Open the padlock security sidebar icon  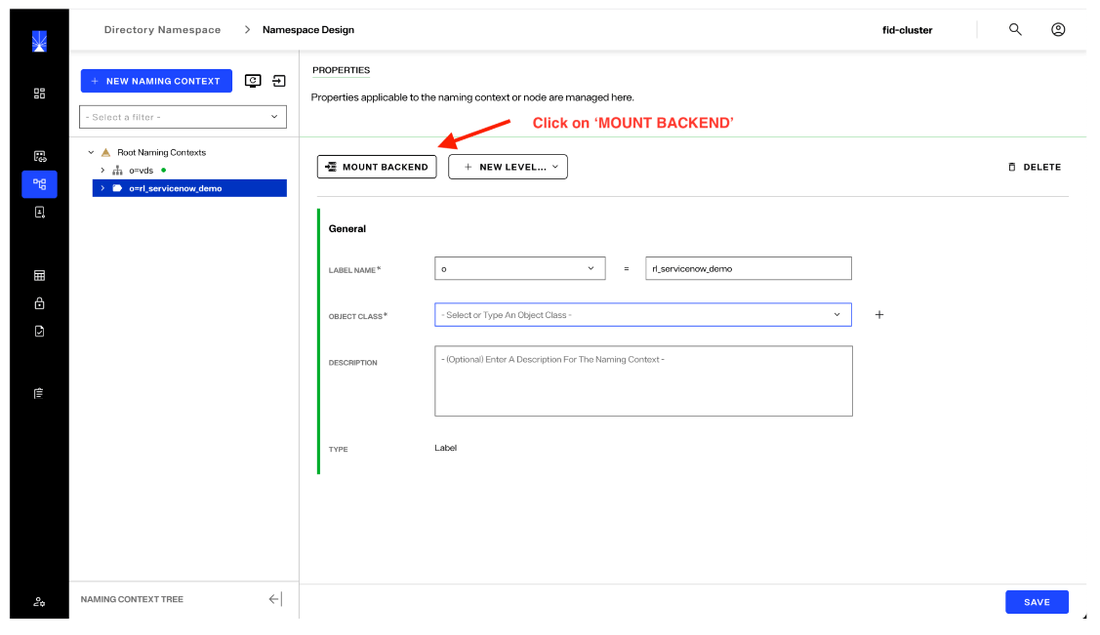pos(39,303)
